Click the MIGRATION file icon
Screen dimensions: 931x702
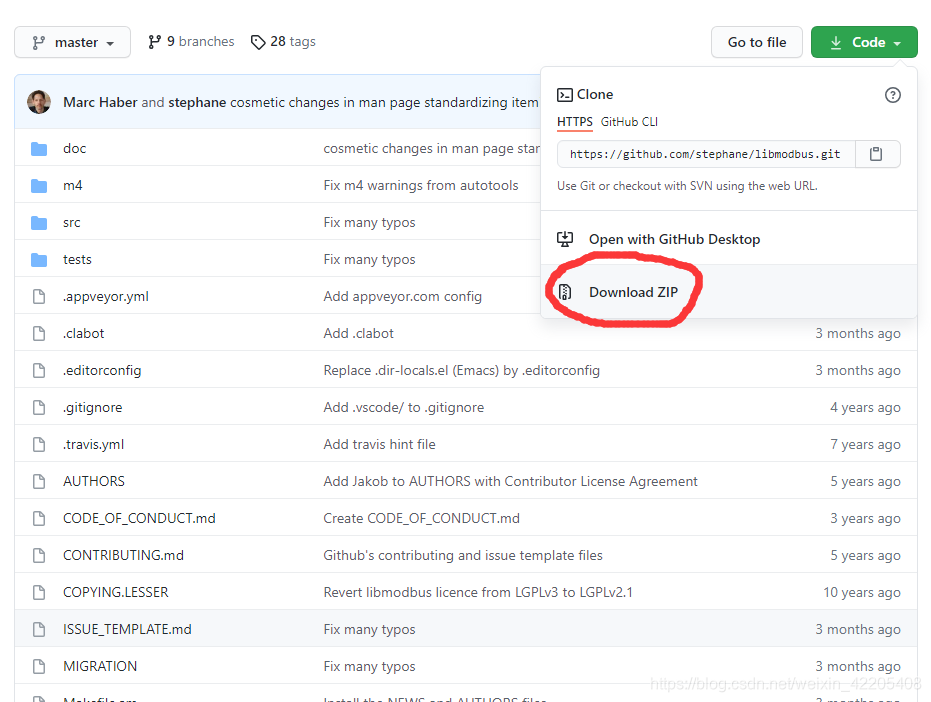coord(39,666)
